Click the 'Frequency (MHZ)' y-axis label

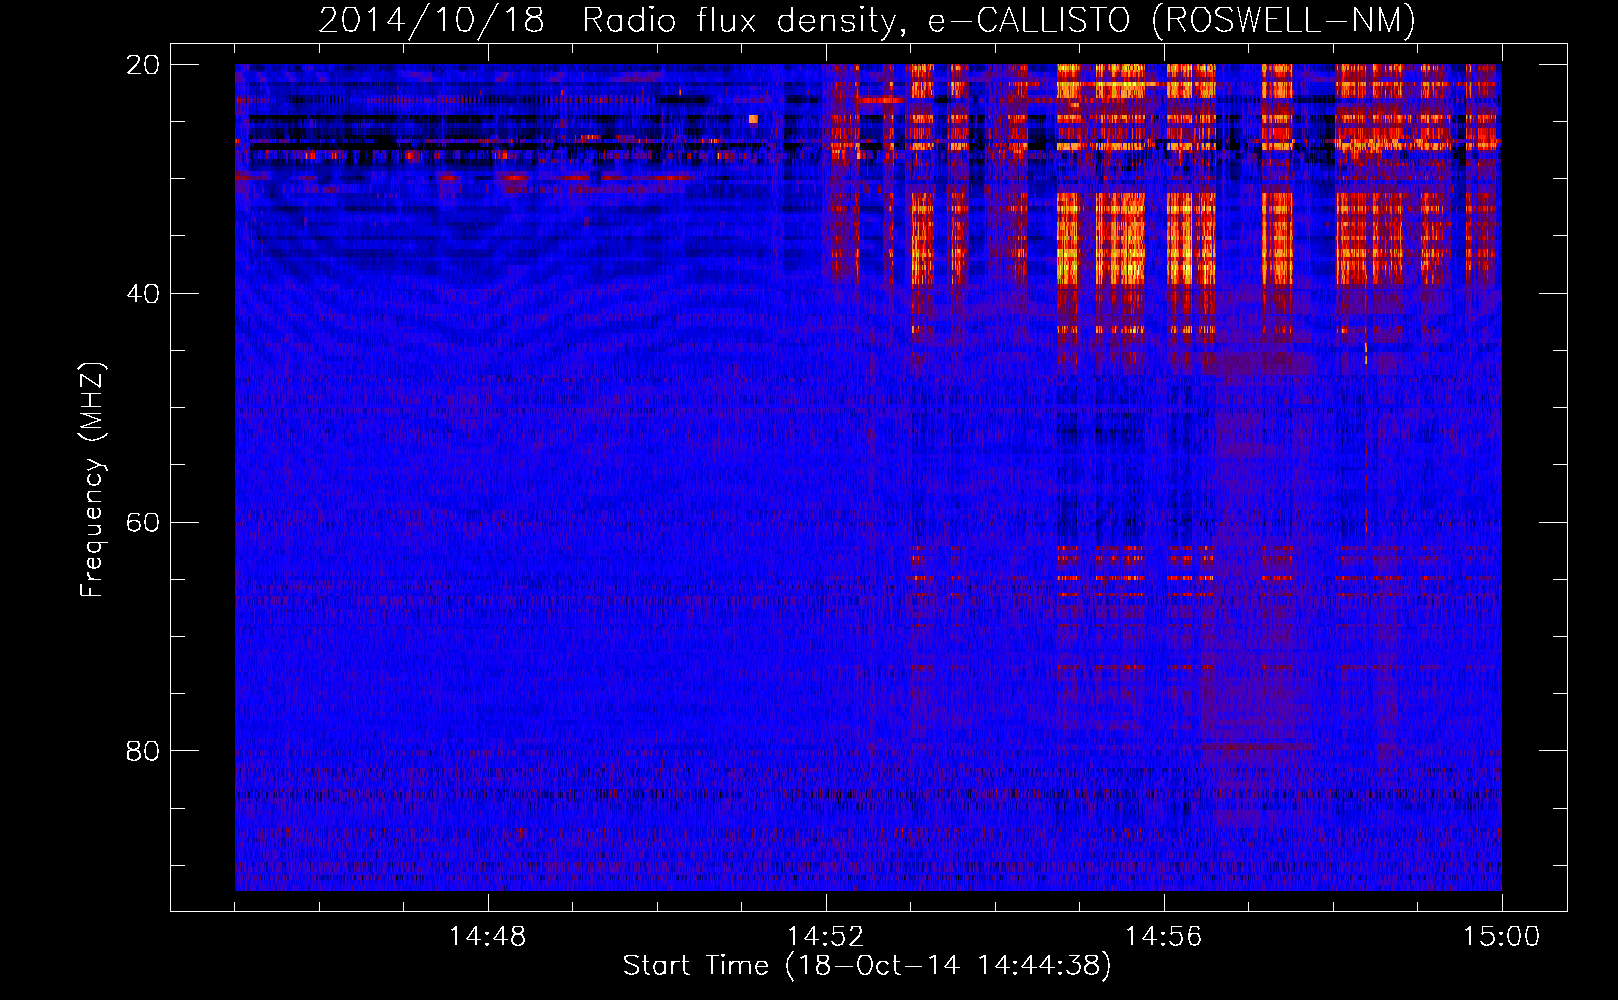92,480
